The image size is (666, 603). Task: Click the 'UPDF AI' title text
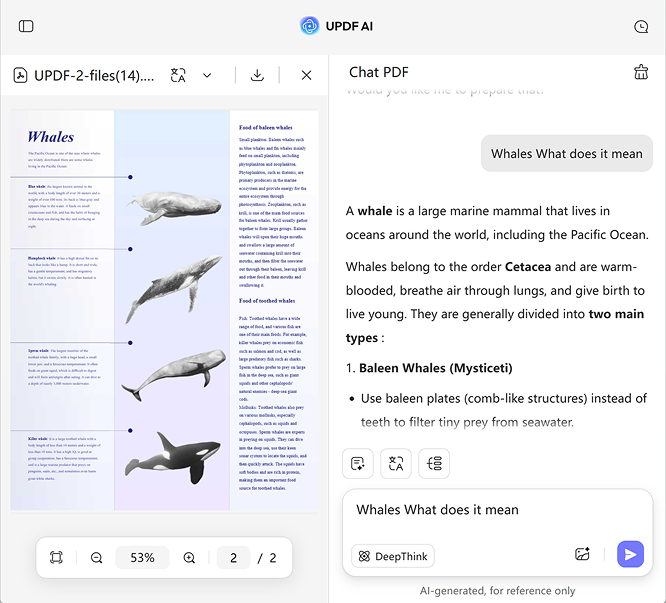349,26
